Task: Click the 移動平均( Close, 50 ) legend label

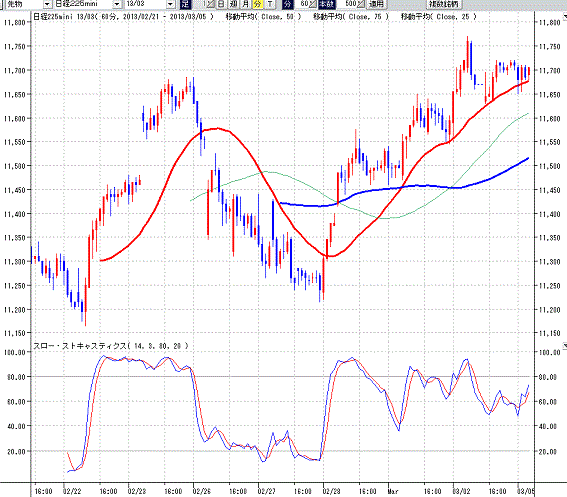Action: pyautogui.click(x=263, y=17)
